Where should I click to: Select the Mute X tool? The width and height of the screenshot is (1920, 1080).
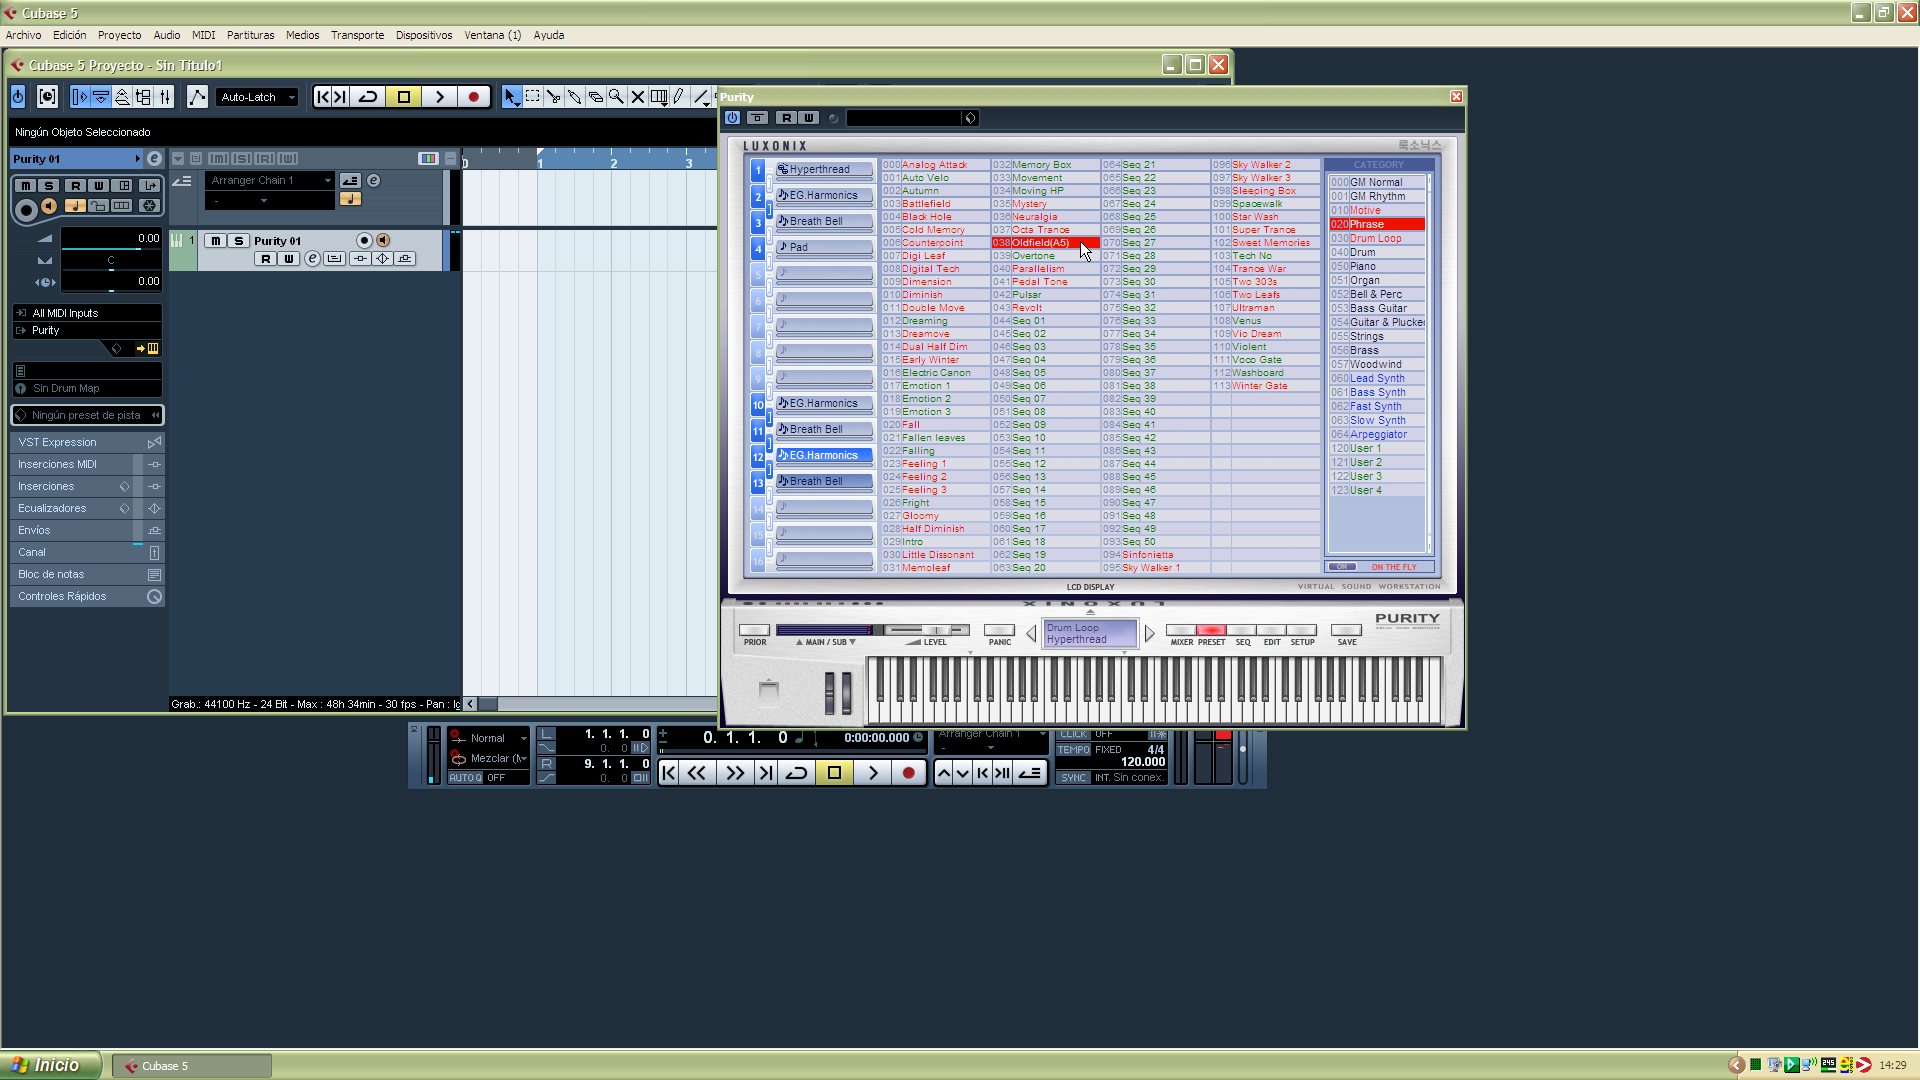pos(637,97)
